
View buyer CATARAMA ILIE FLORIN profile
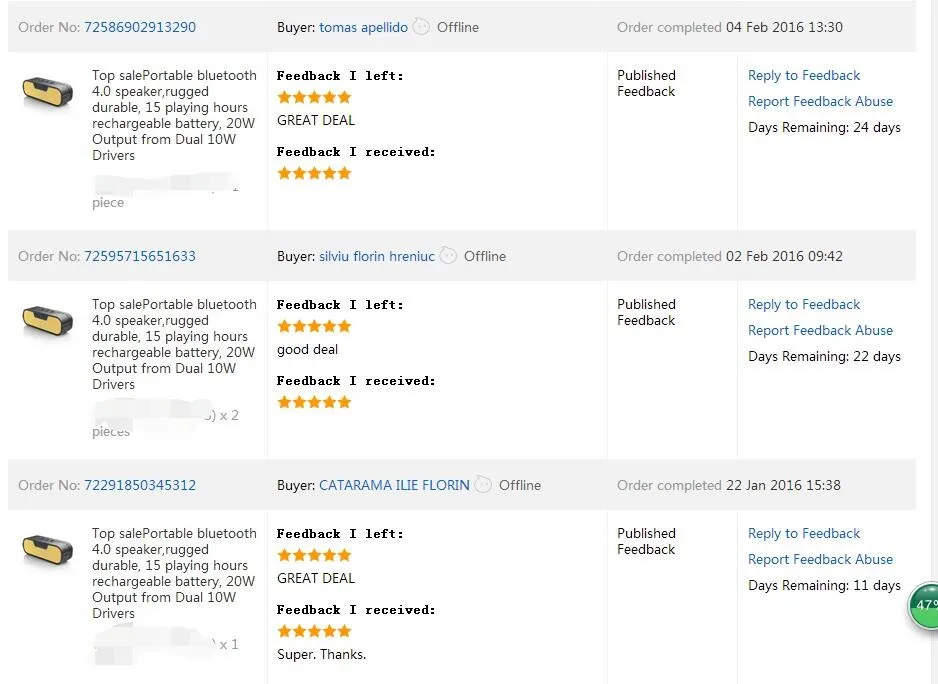point(394,485)
